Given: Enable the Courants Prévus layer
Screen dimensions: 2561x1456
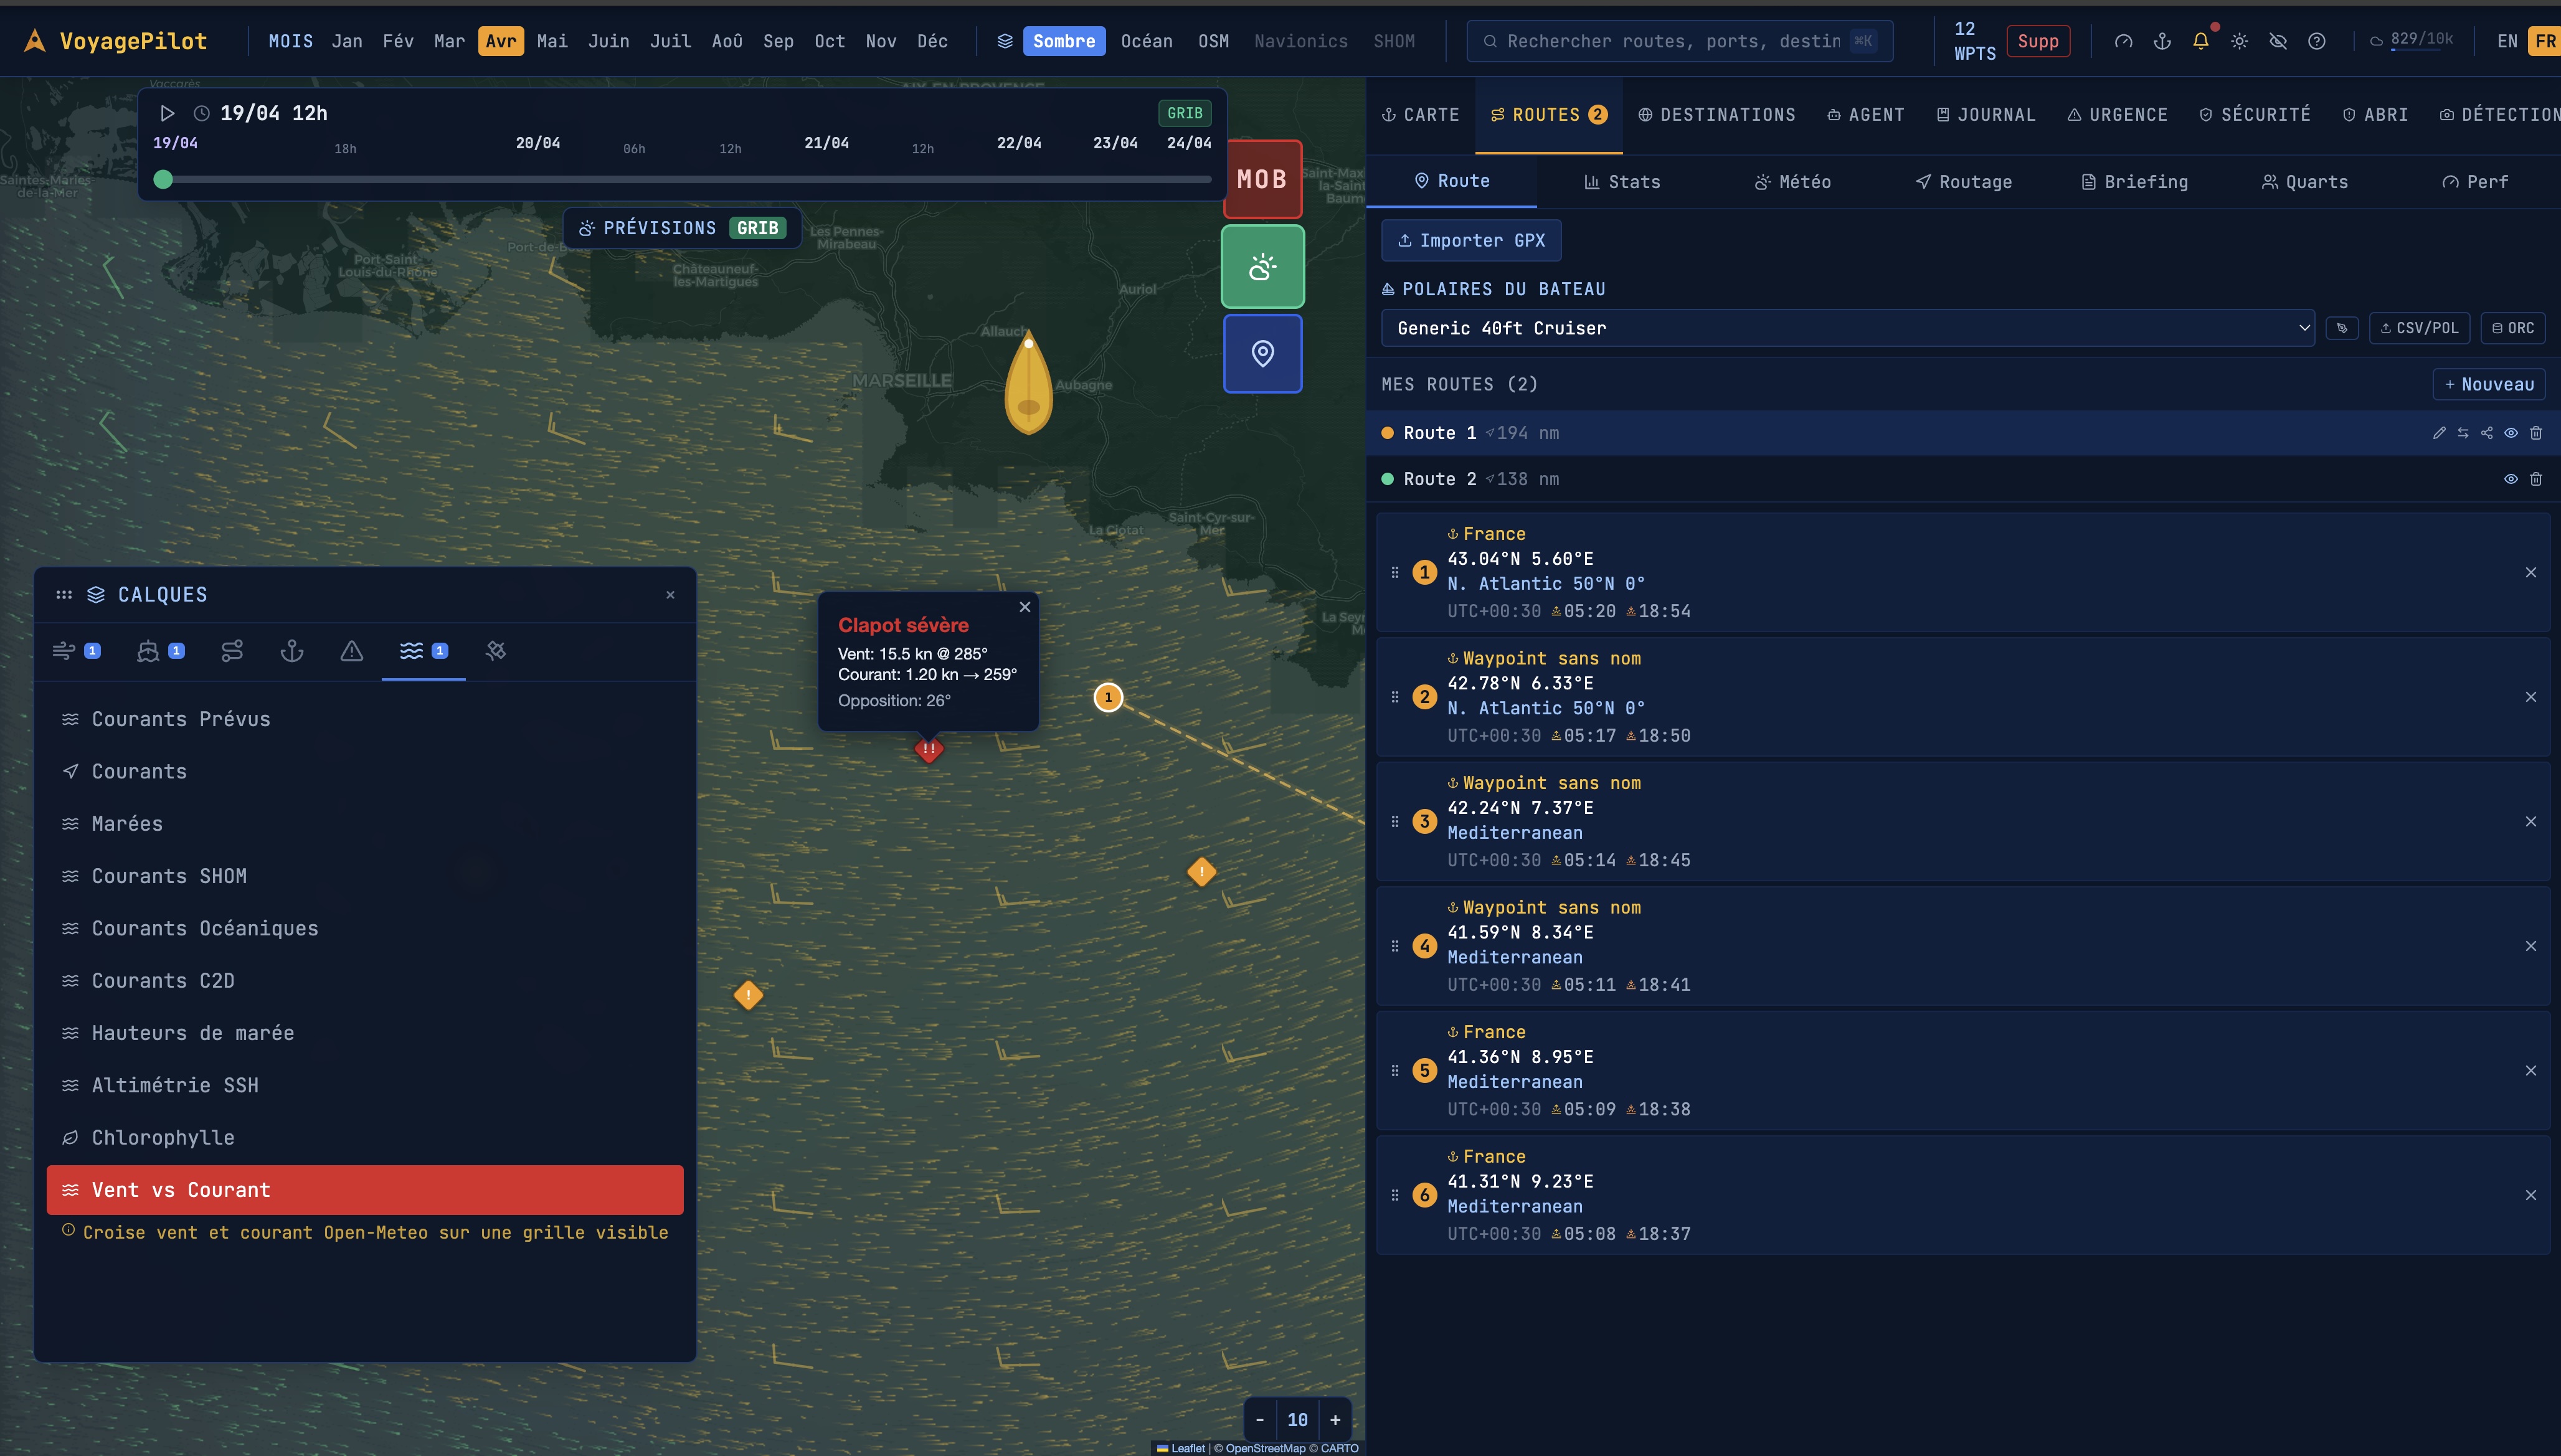Looking at the screenshot, I should pos(365,719).
